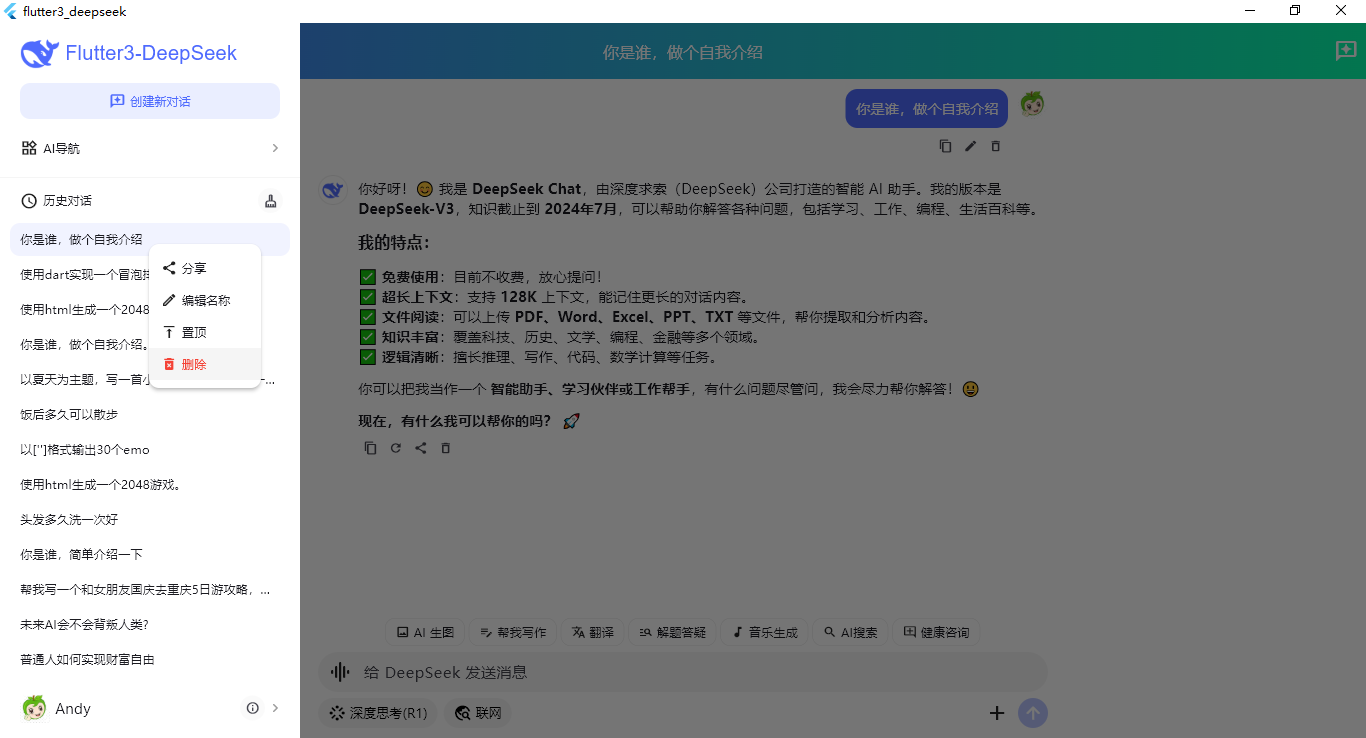The width and height of the screenshot is (1366, 738).
Task: Share the DeepSeek reply
Action: pyautogui.click(x=420, y=448)
